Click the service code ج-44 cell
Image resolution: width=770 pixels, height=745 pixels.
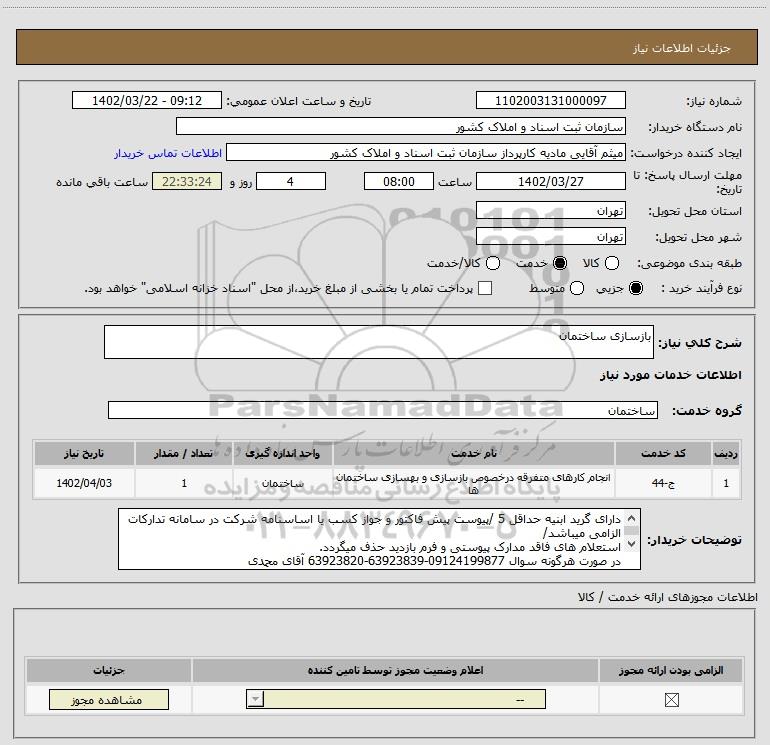(663, 483)
